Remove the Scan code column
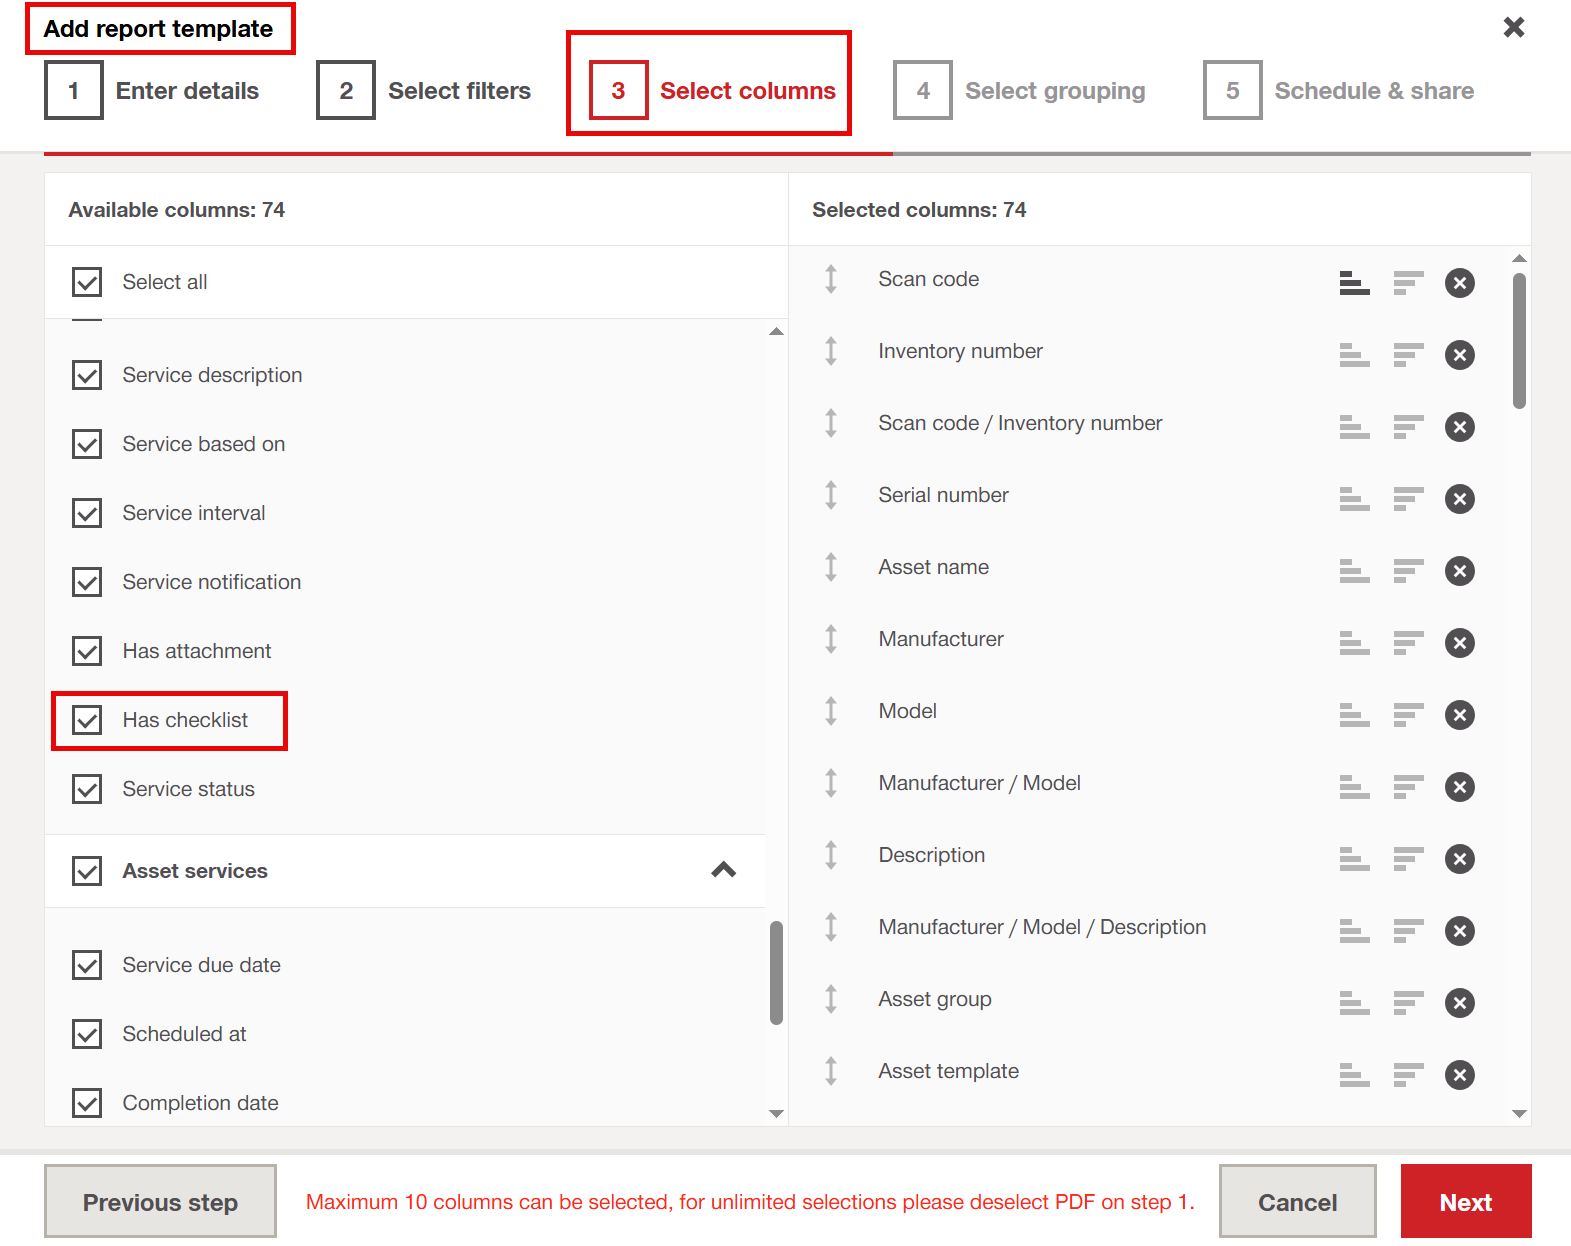Image resolution: width=1571 pixels, height=1246 pixels. (x=1459, y=283)
